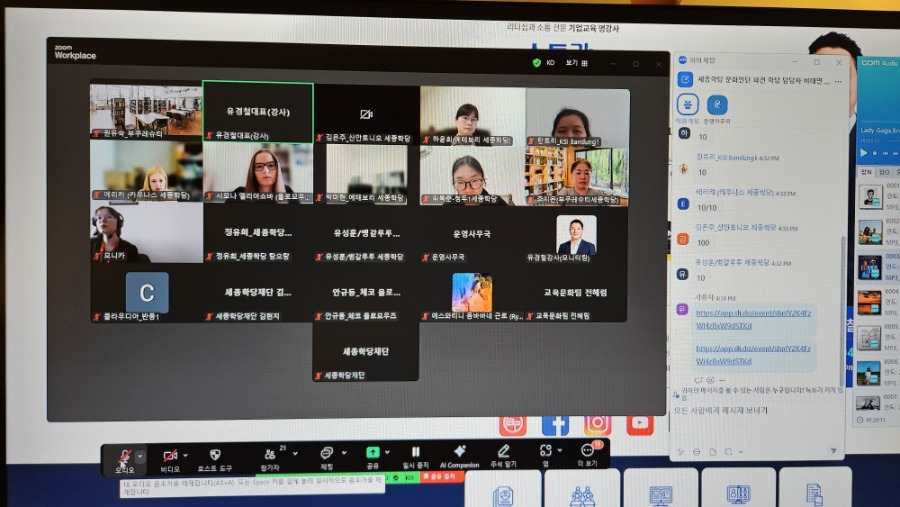Click sender name 탄트리_KSI Bandung1 in chat
Screen dimensions: 900x507
[x=729, y=157]
